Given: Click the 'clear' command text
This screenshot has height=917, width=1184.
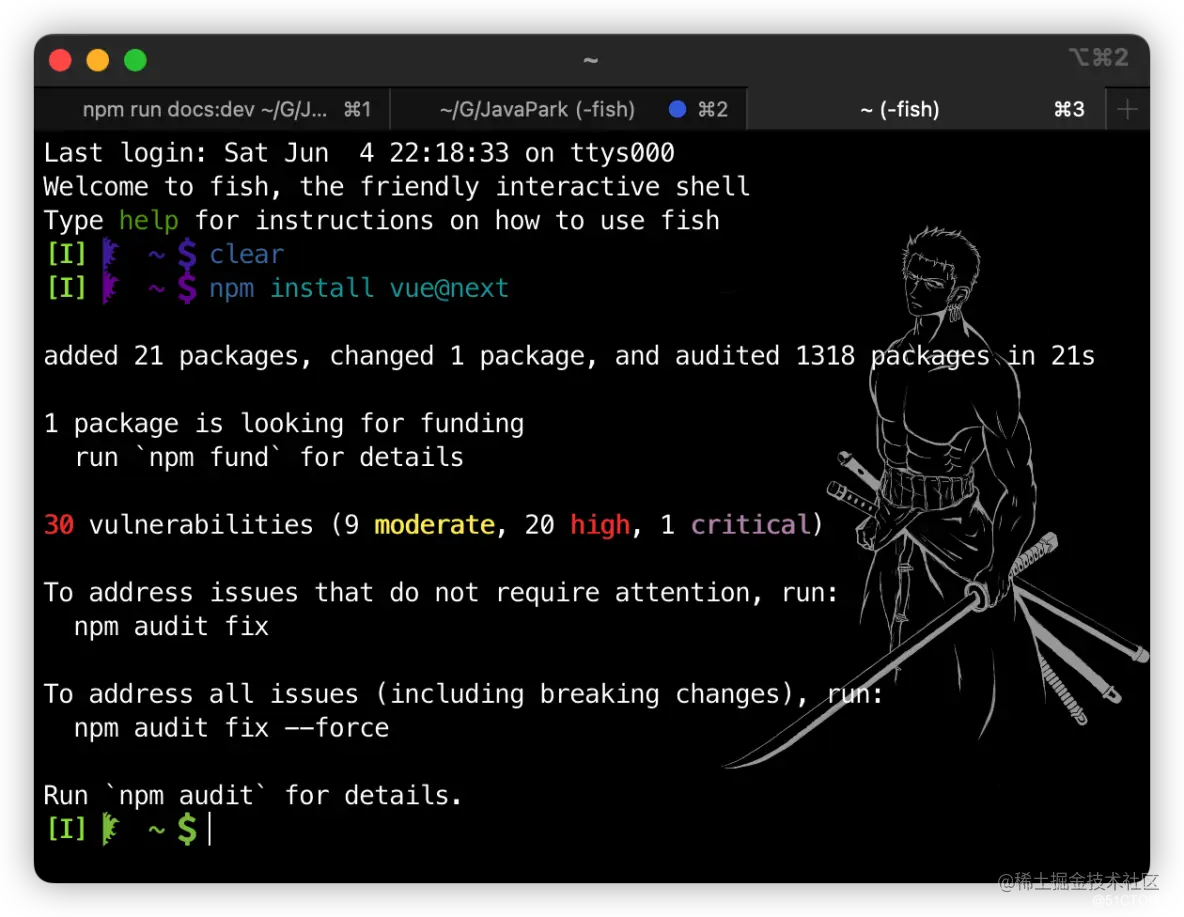Looking at the screenshot, I should [x=246, y=255].
